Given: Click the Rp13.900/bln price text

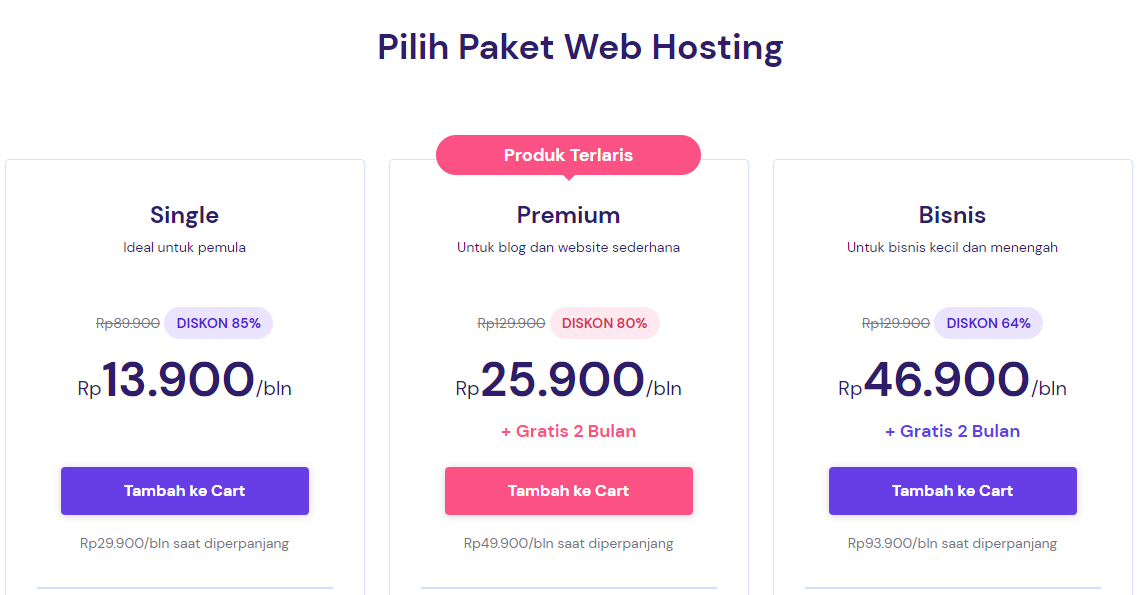Looking at the screenshot, I should pos(184,380).
